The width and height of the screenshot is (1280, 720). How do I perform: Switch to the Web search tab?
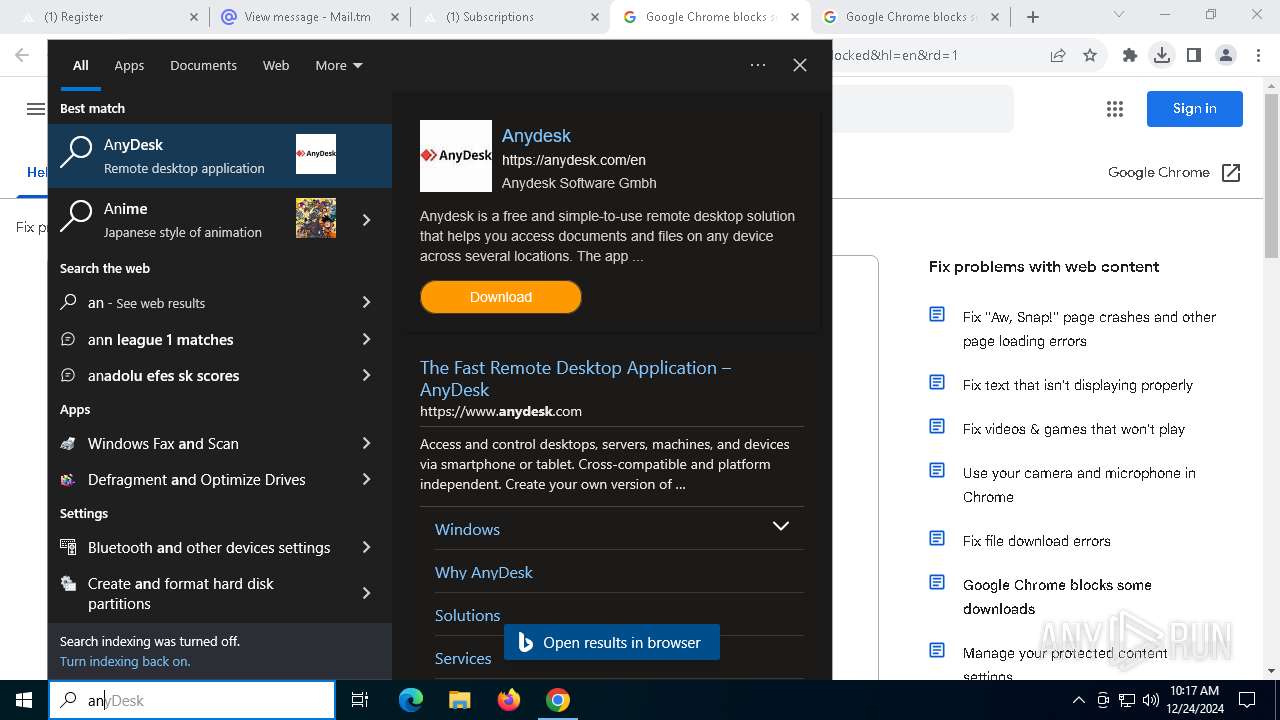click(x=276, y=65)
